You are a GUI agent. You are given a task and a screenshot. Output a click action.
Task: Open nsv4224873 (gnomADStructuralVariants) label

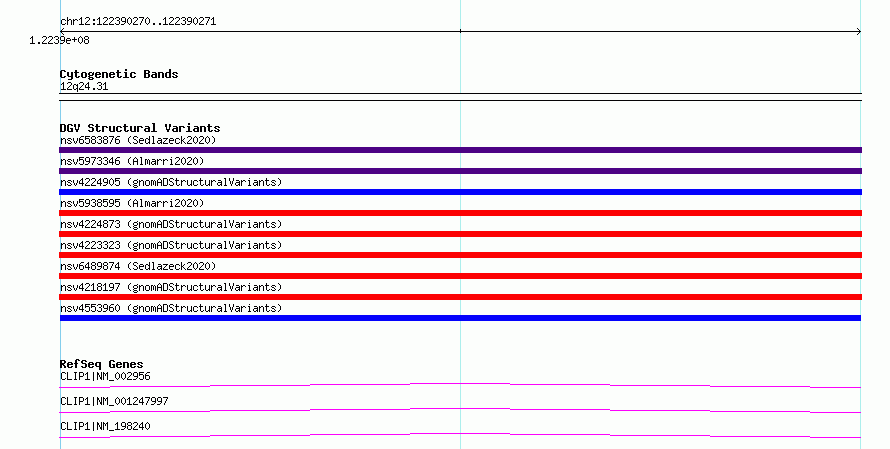[171, 224]
